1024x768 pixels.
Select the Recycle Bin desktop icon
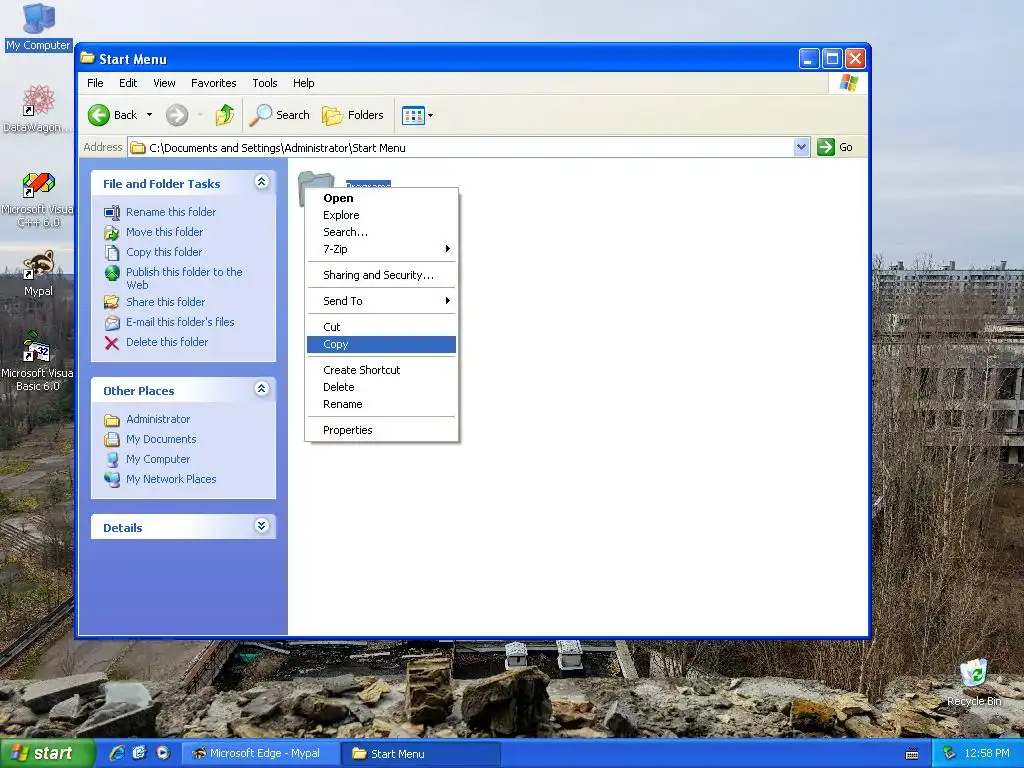tap(974, 683)
